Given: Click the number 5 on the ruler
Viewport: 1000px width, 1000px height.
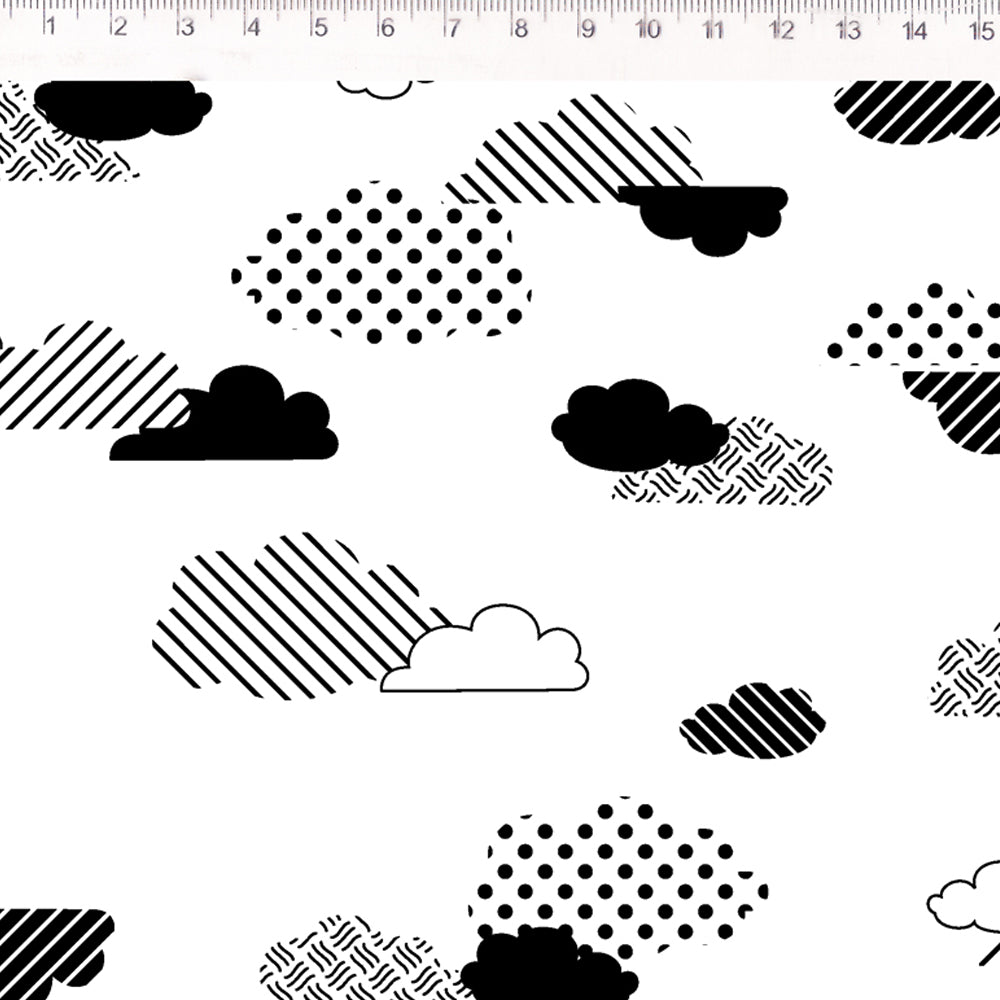Looking at the screenshot, I should [x=321, y=27].
